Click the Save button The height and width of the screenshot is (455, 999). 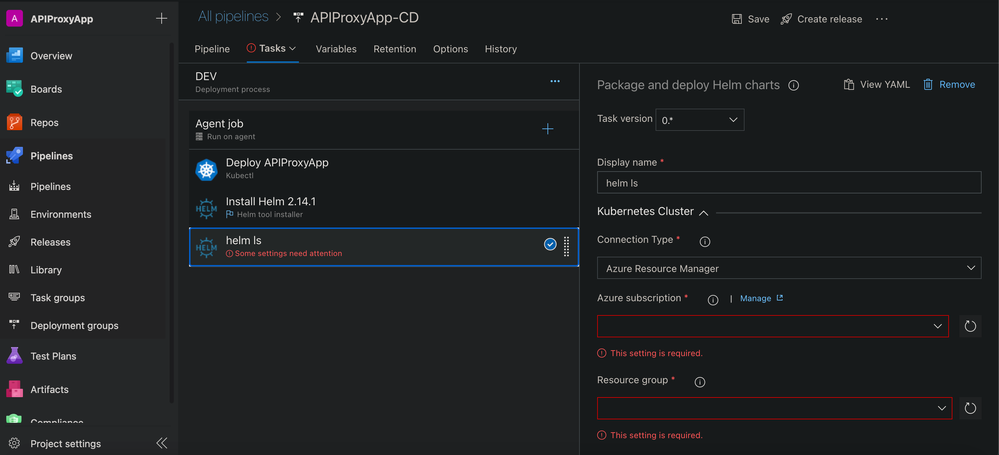751,19
